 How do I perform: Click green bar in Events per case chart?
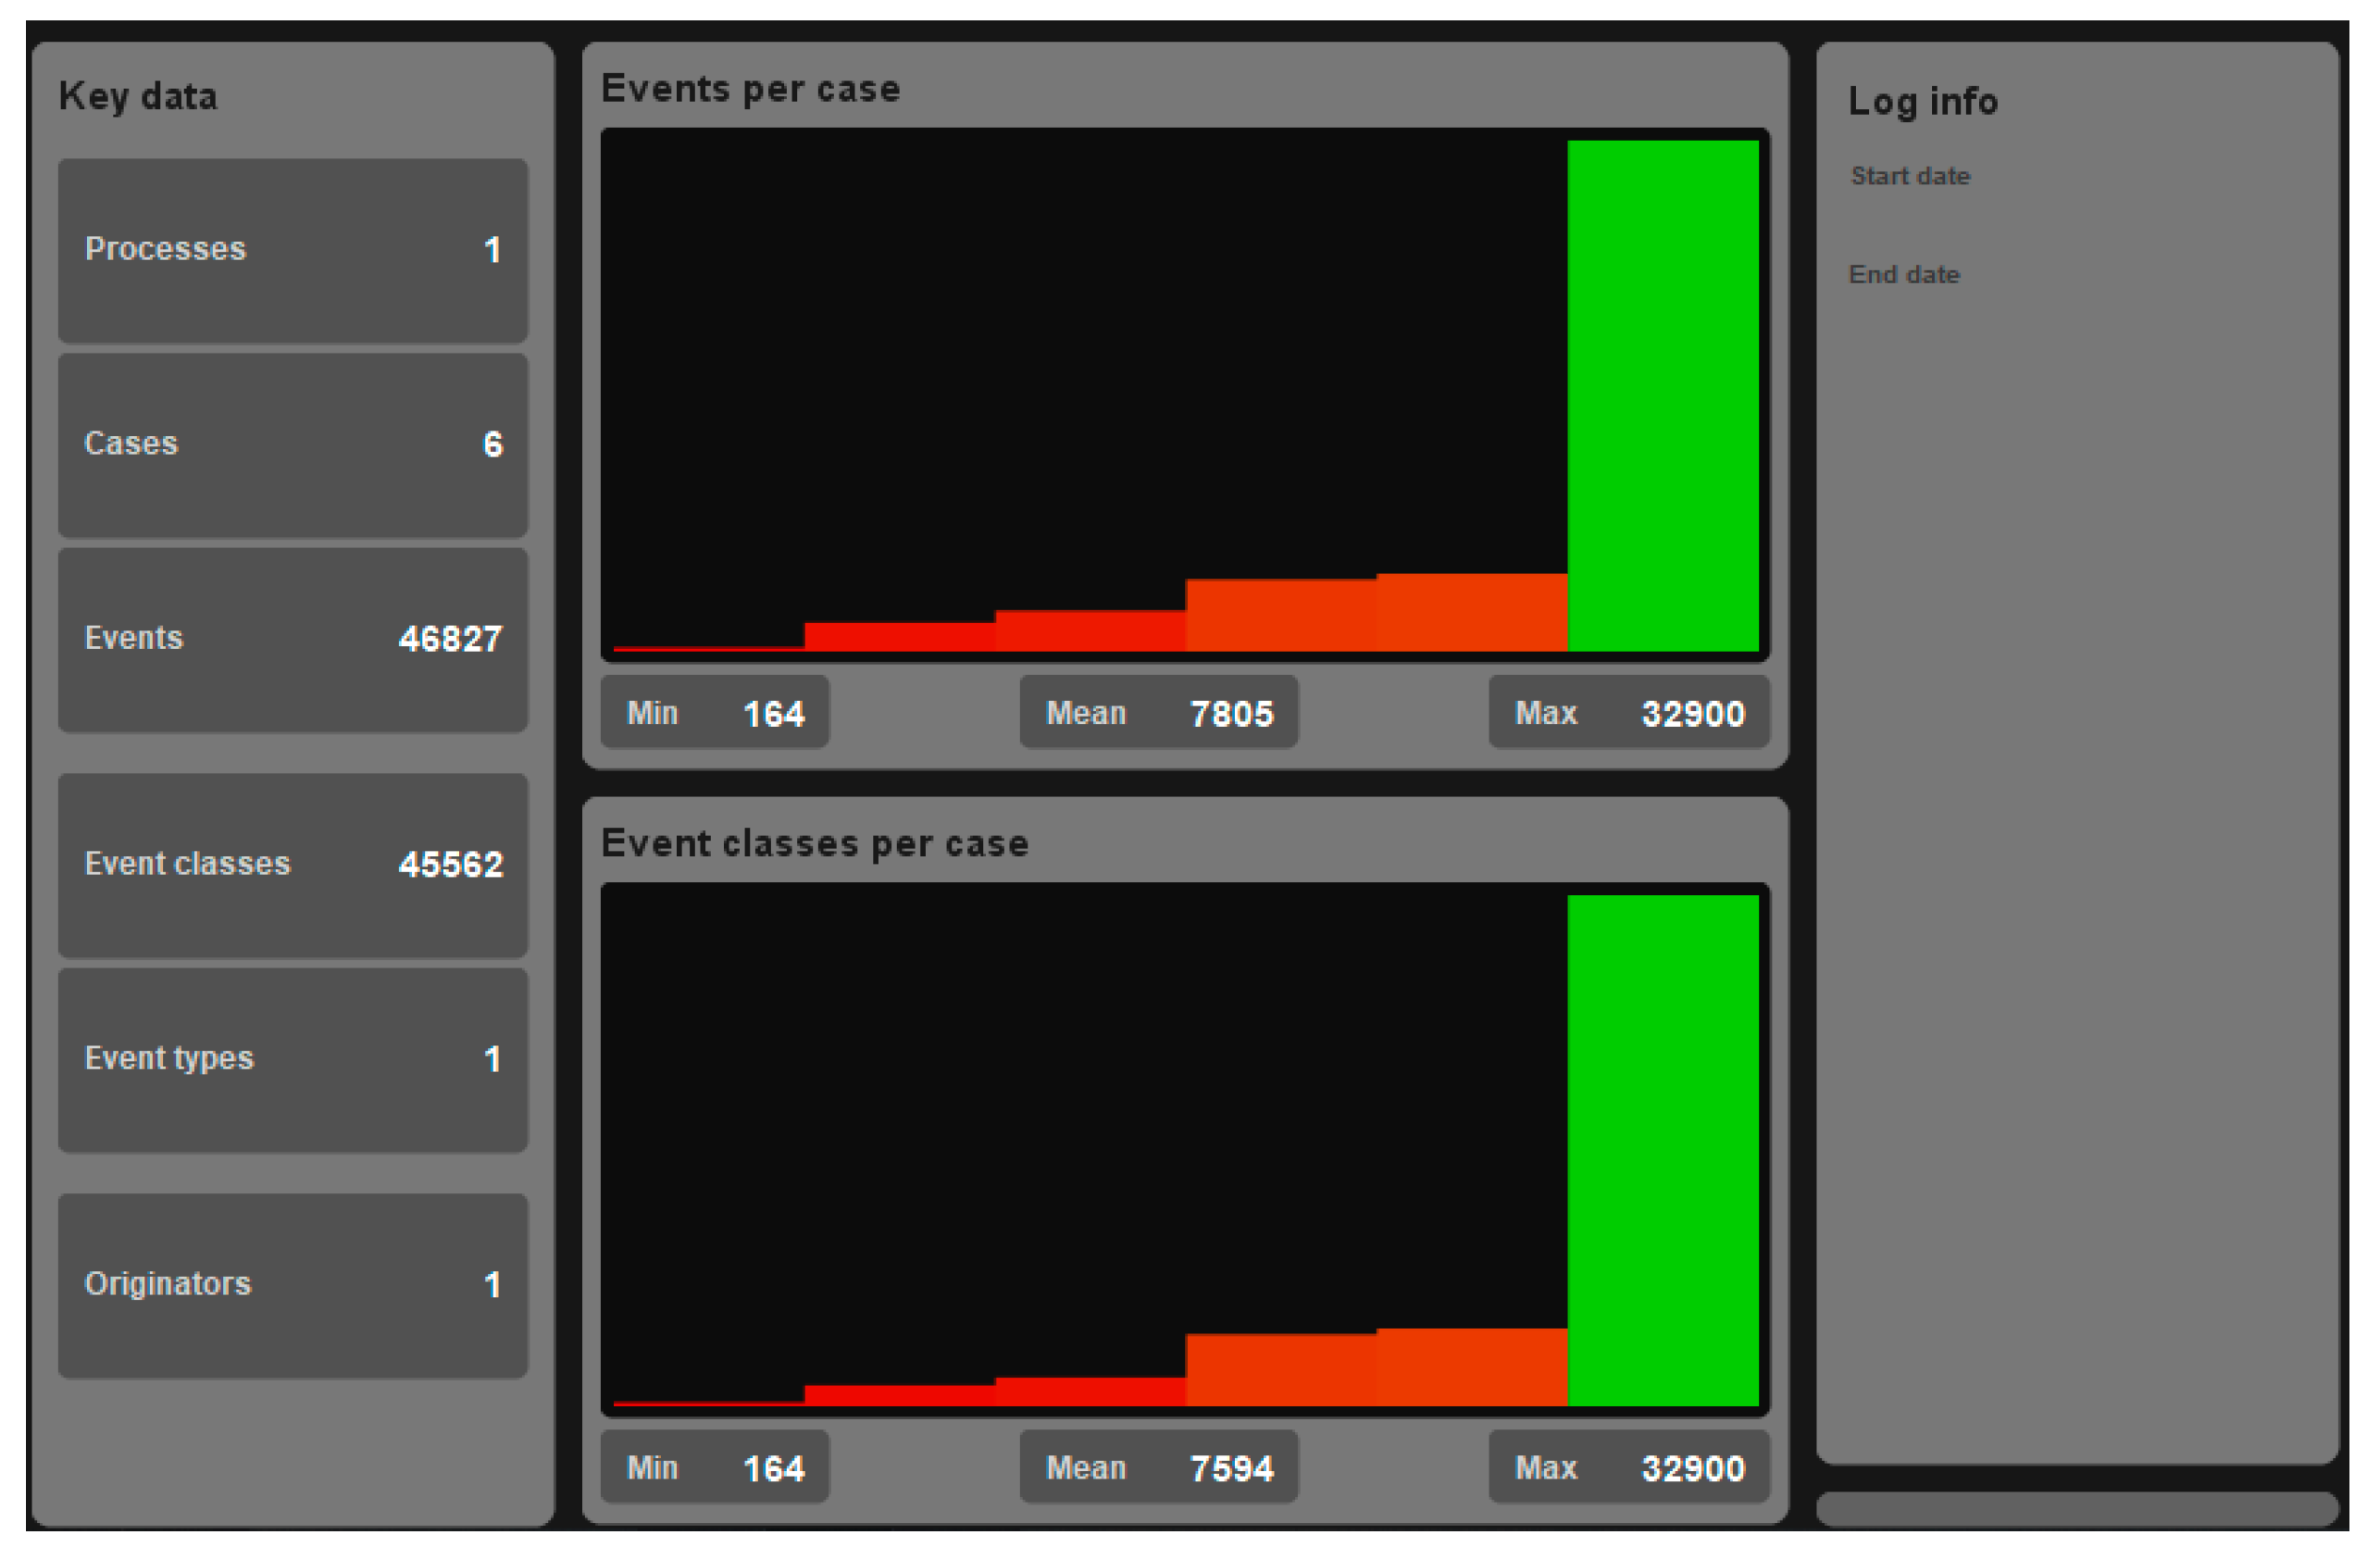coord(1663,396)
